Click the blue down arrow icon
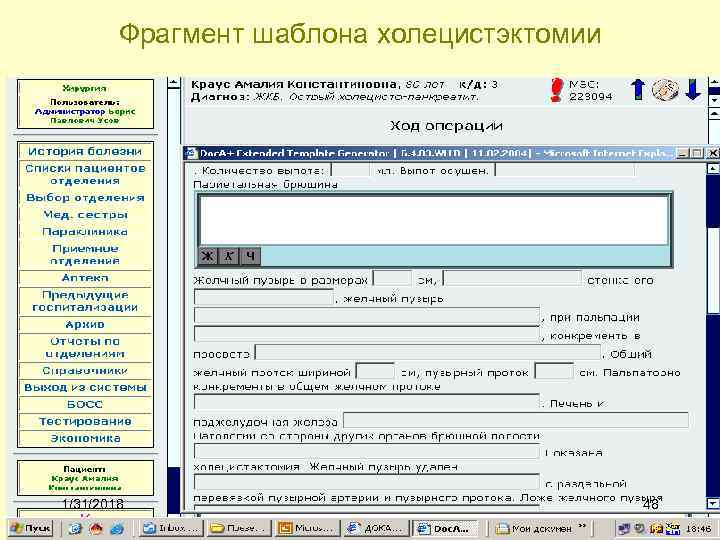This screenshot has height=540, width=720. click(x=693, y=90)
